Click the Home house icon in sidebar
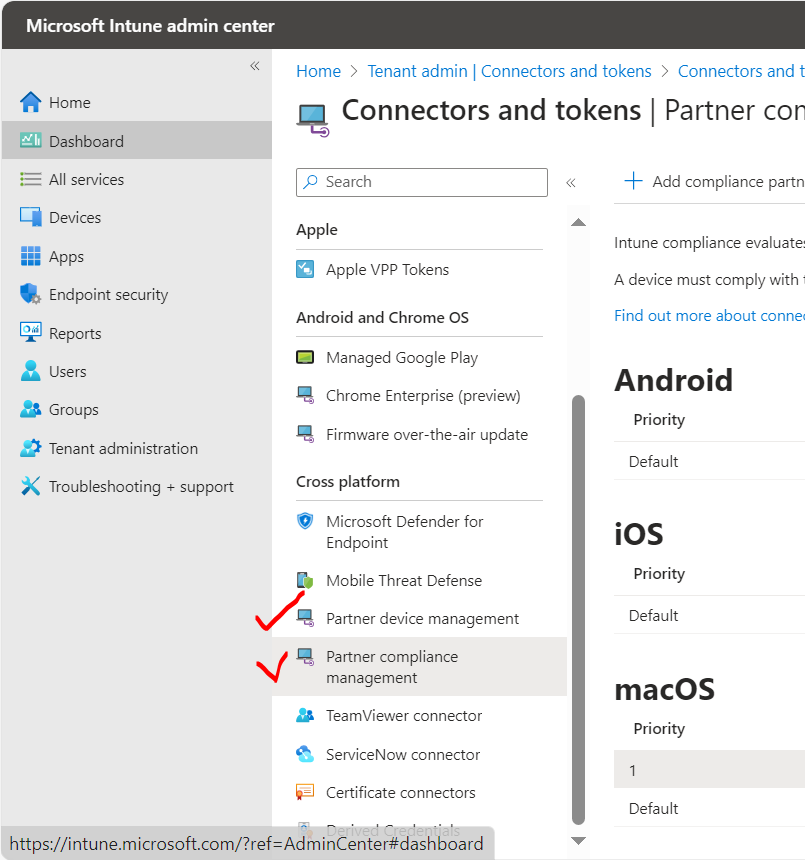The width and height of the screenshot is (805, 860). coord(30,102)
